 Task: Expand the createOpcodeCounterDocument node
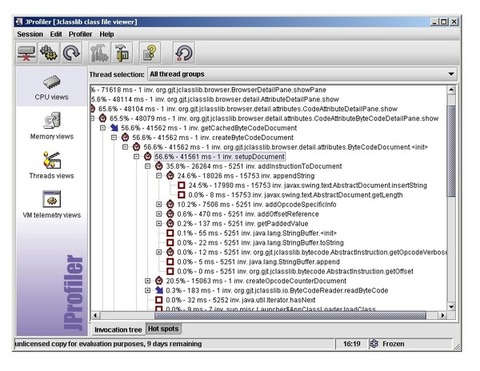pyautogui.click(x=148, y=281)
